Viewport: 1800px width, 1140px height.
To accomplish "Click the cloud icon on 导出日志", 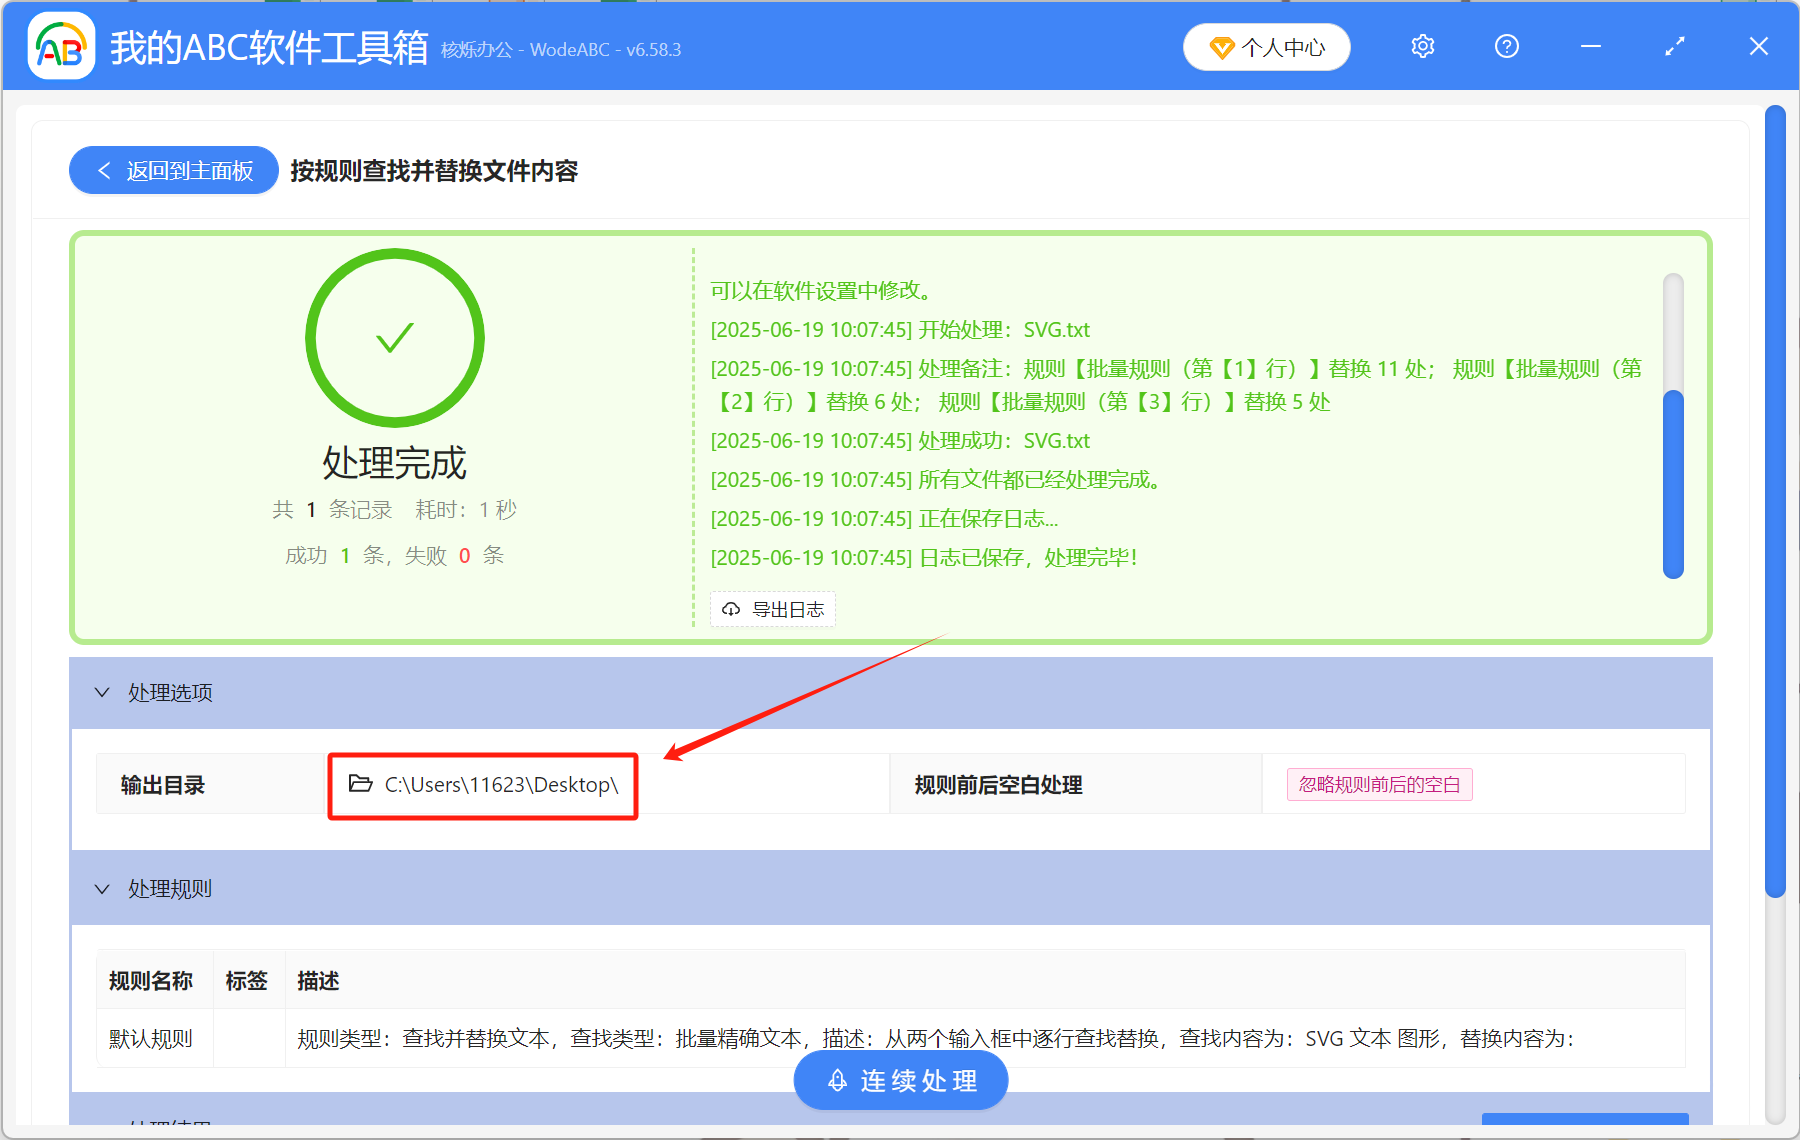I will (729, 609).
